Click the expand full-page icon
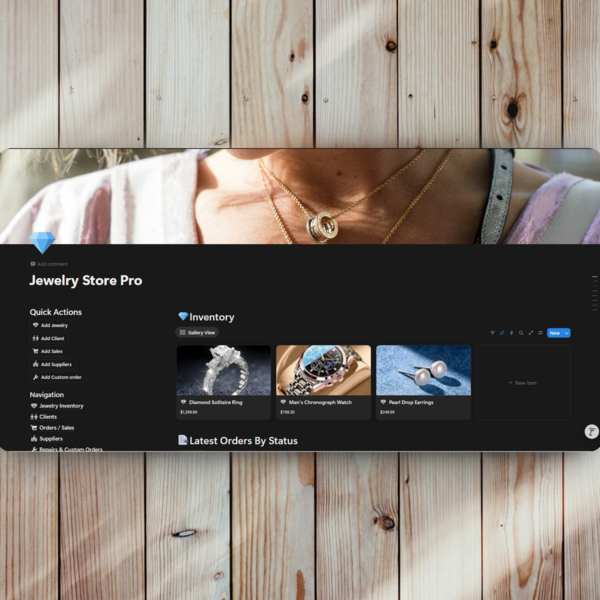The width and height of the screenshot is (600, 600). 531,333
